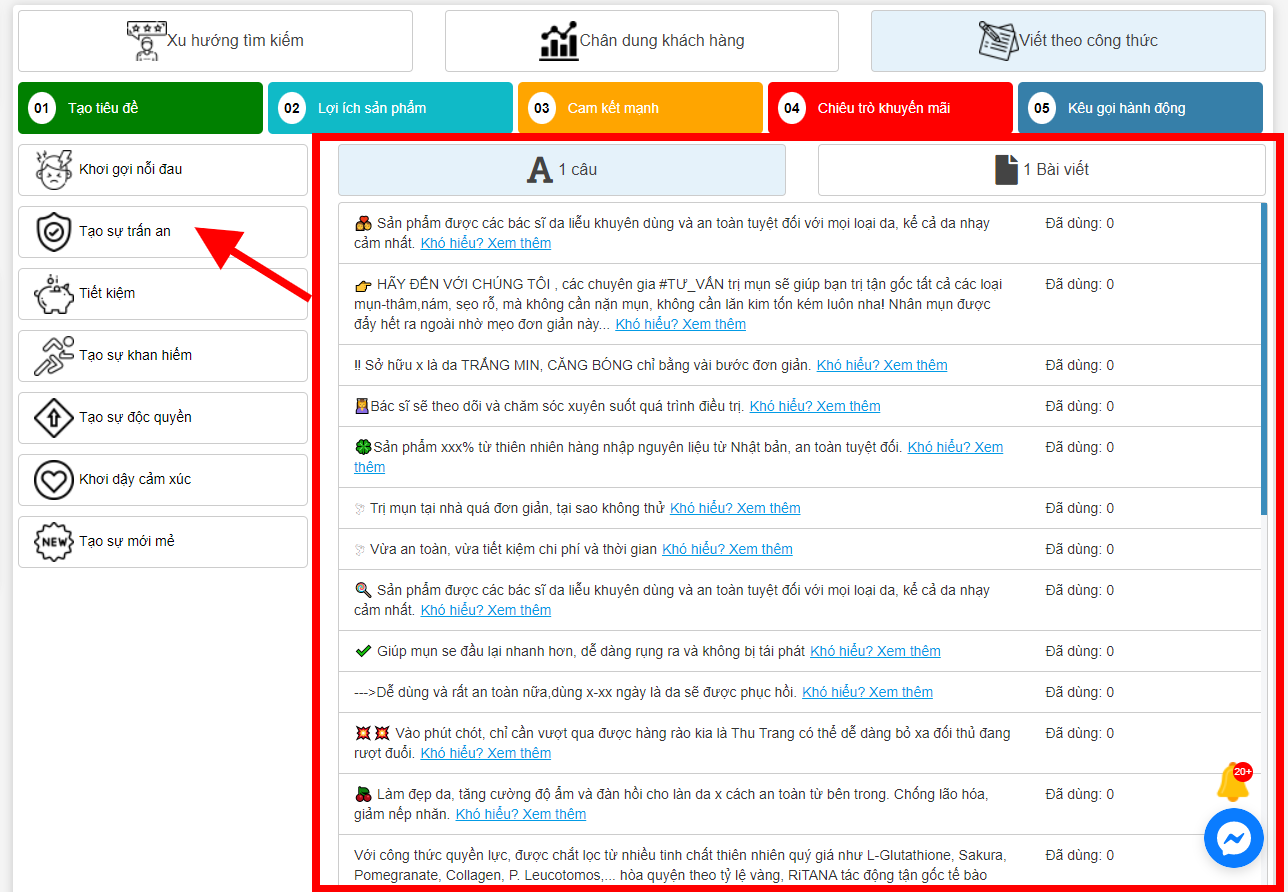The image size is (1288, 892).
Task: Switch to Kêu gọi hành động tab
Action: pyautogui.click(x=1140, y=108)
